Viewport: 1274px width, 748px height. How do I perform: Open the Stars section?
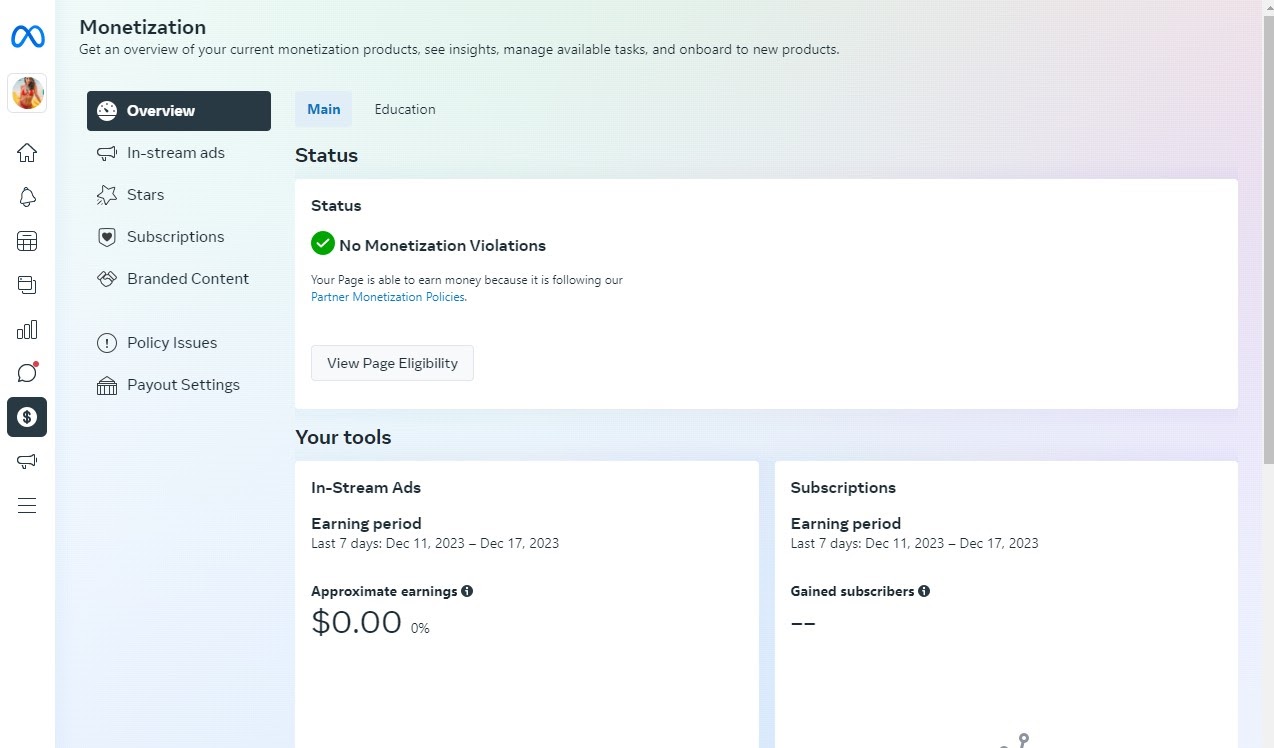(145, 195)
